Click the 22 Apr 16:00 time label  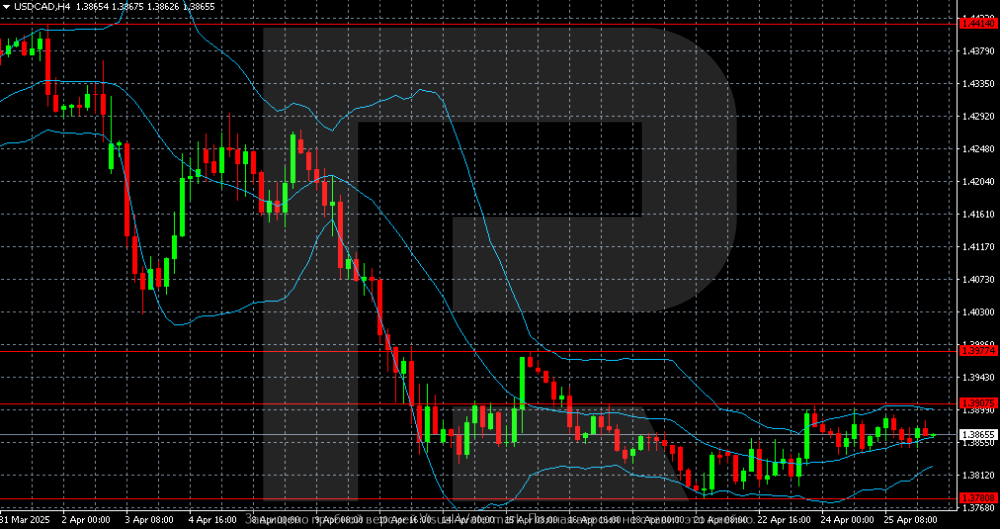787,520
